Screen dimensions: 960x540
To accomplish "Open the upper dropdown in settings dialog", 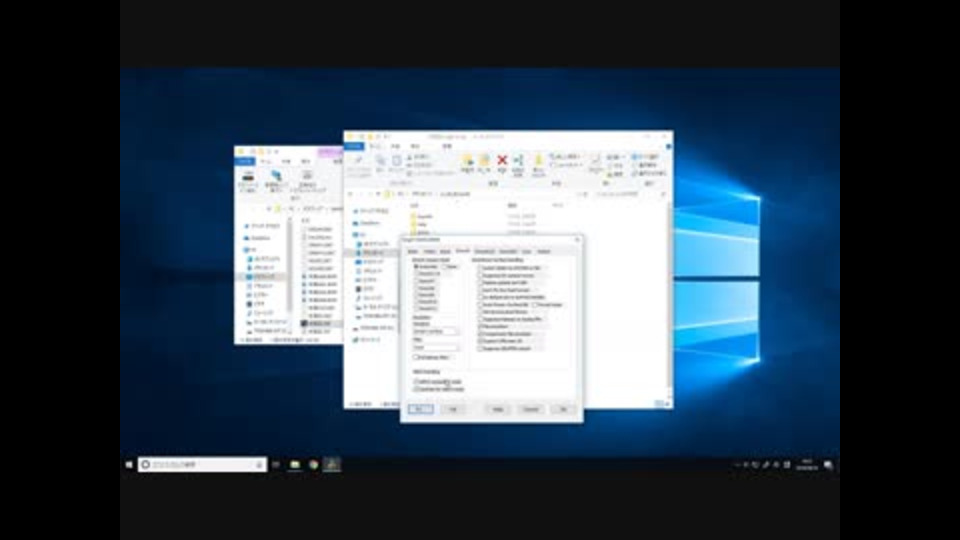I will click(x=435, y=331).
